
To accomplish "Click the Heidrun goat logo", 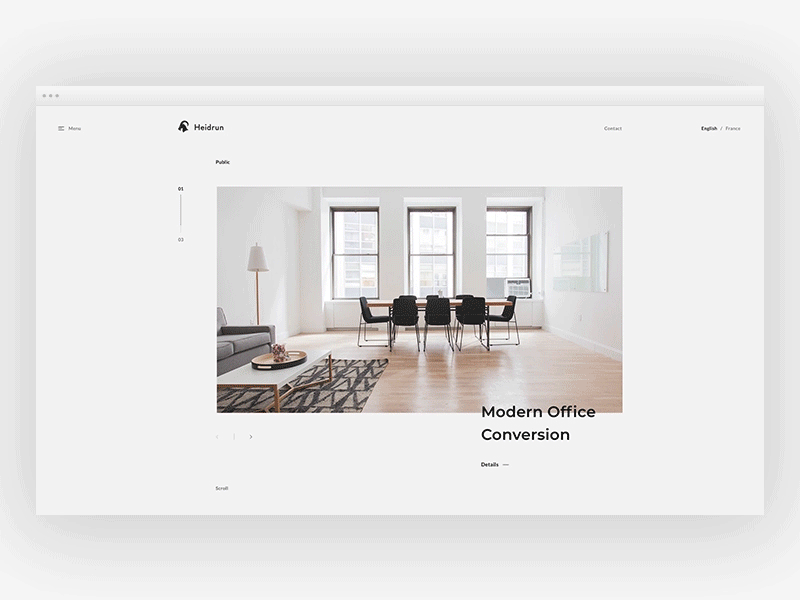I will click(182, 127).
